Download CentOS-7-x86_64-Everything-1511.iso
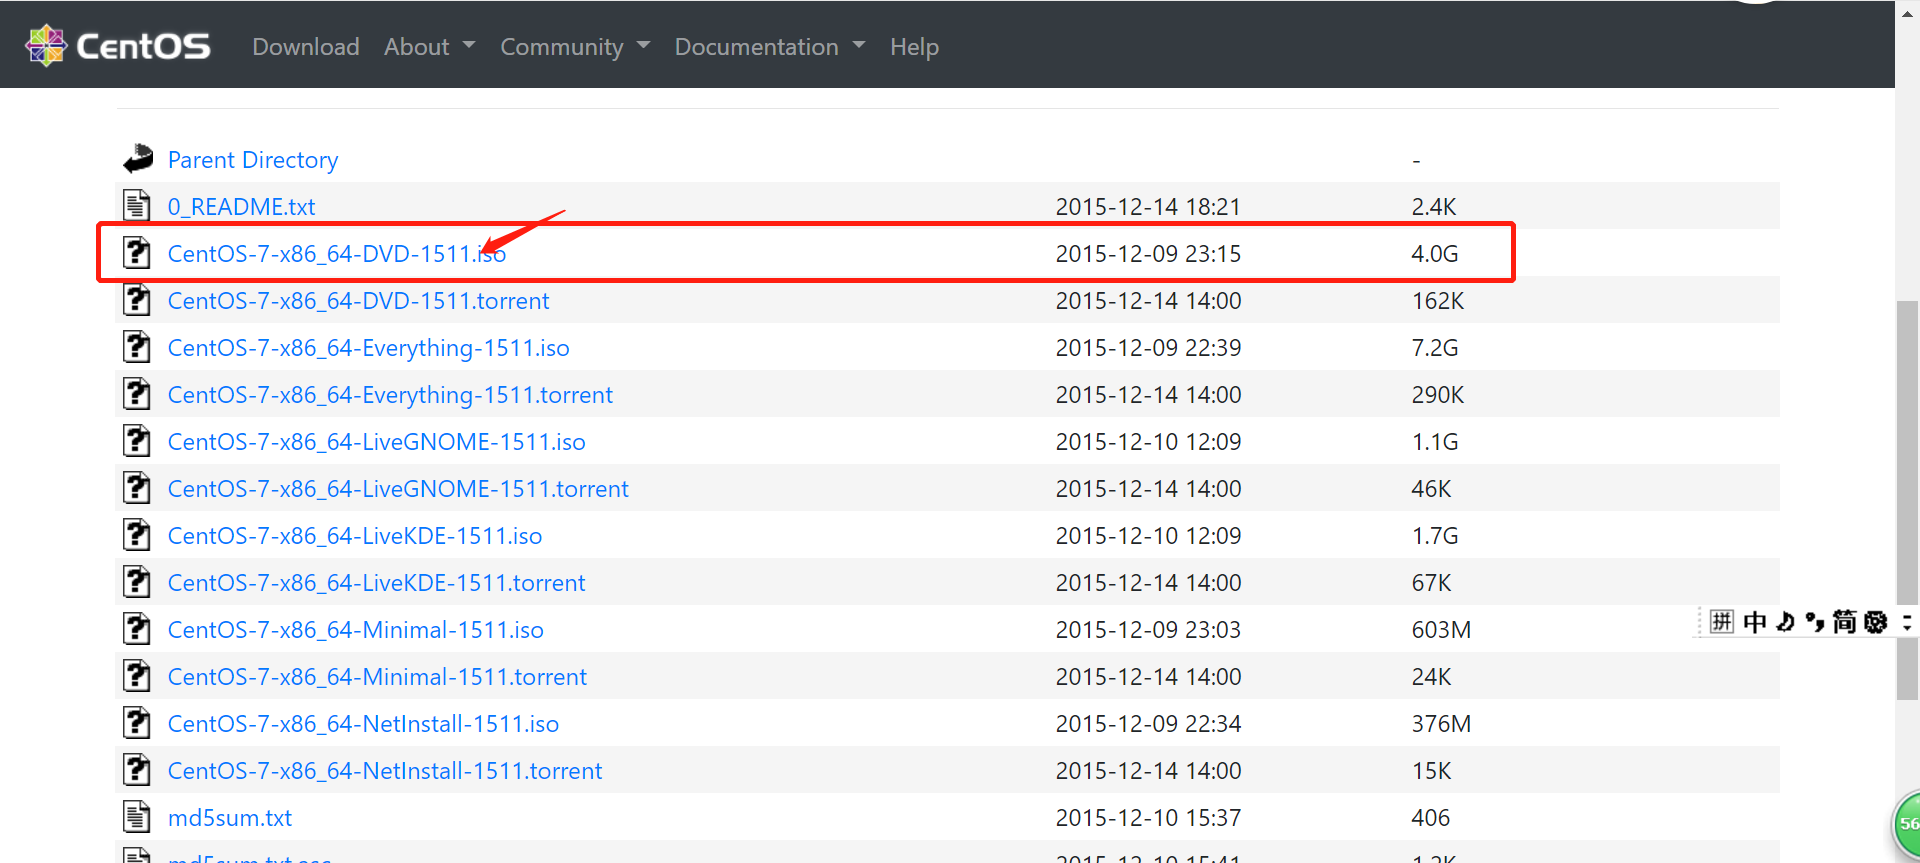The height and width of the screenshot is (863, 1920). pyautogui.click(x=369, y=348)
